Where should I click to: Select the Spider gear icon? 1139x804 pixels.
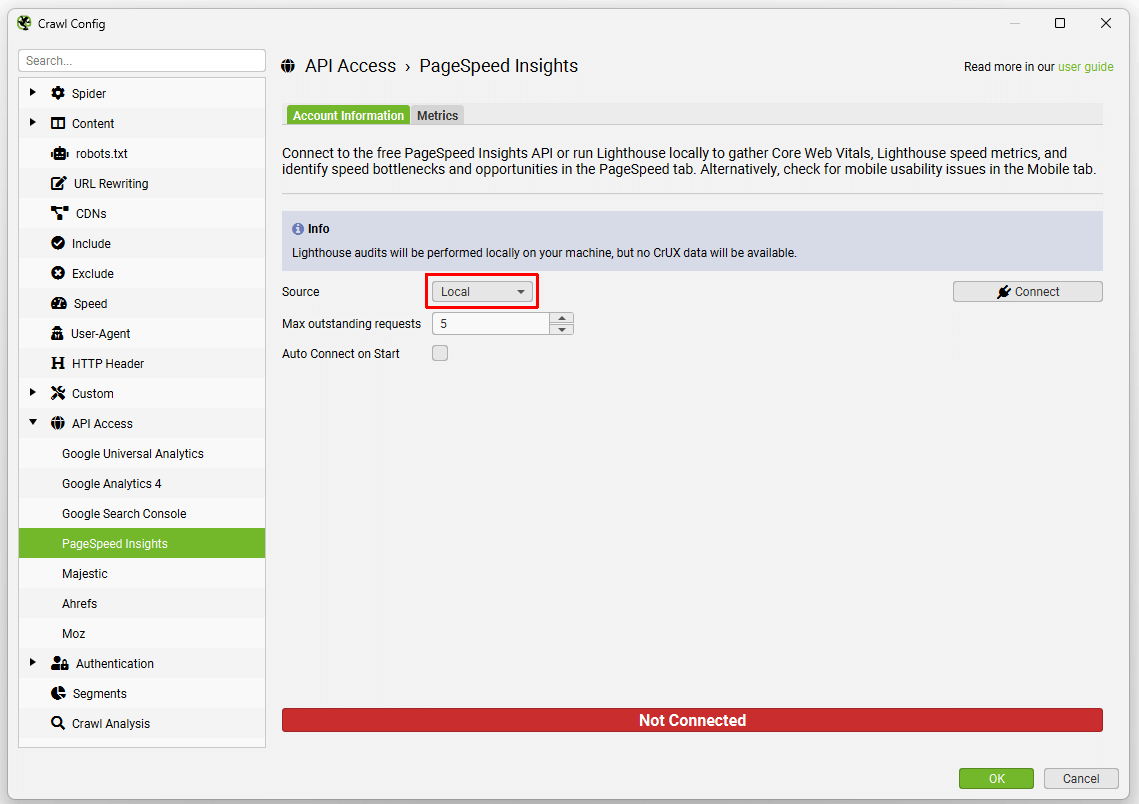pyautogui.click(x=57, y=92)
